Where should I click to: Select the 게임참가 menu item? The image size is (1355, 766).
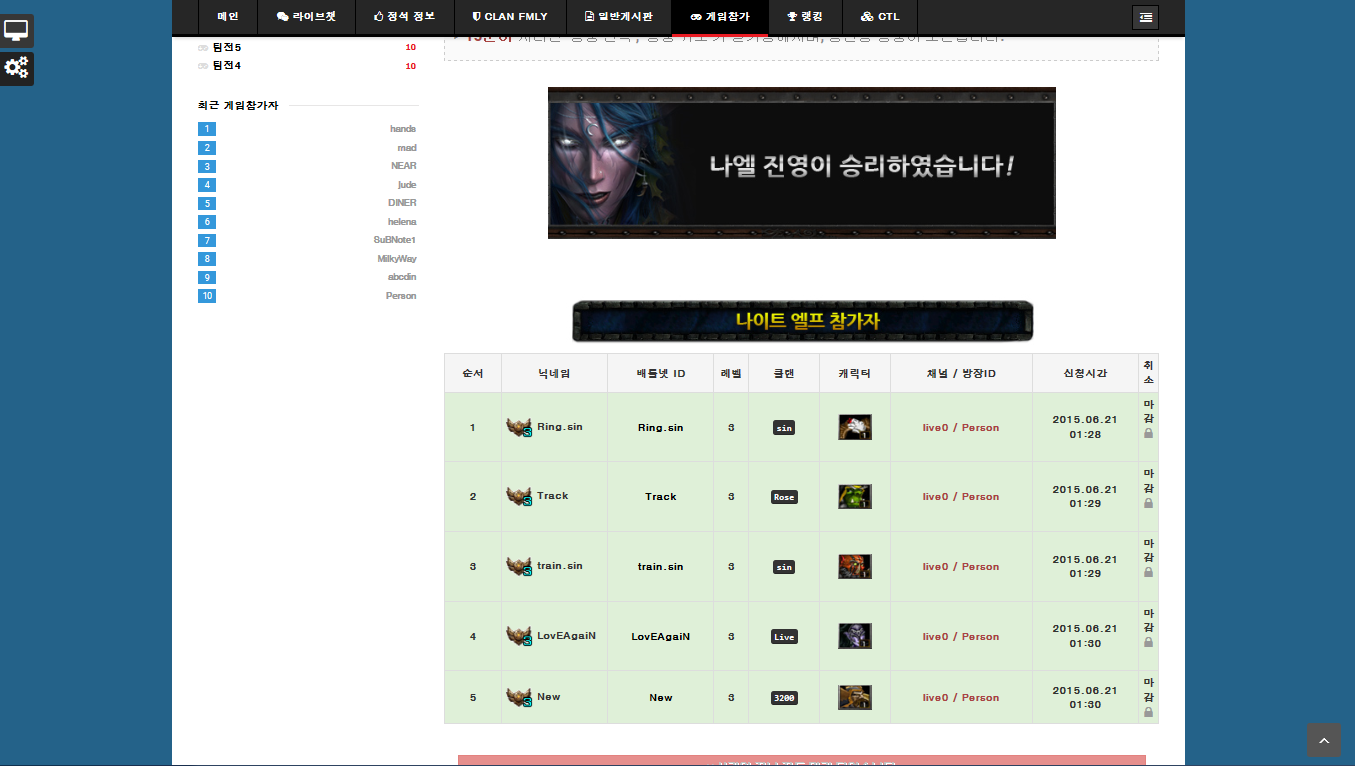coord(719,17)
